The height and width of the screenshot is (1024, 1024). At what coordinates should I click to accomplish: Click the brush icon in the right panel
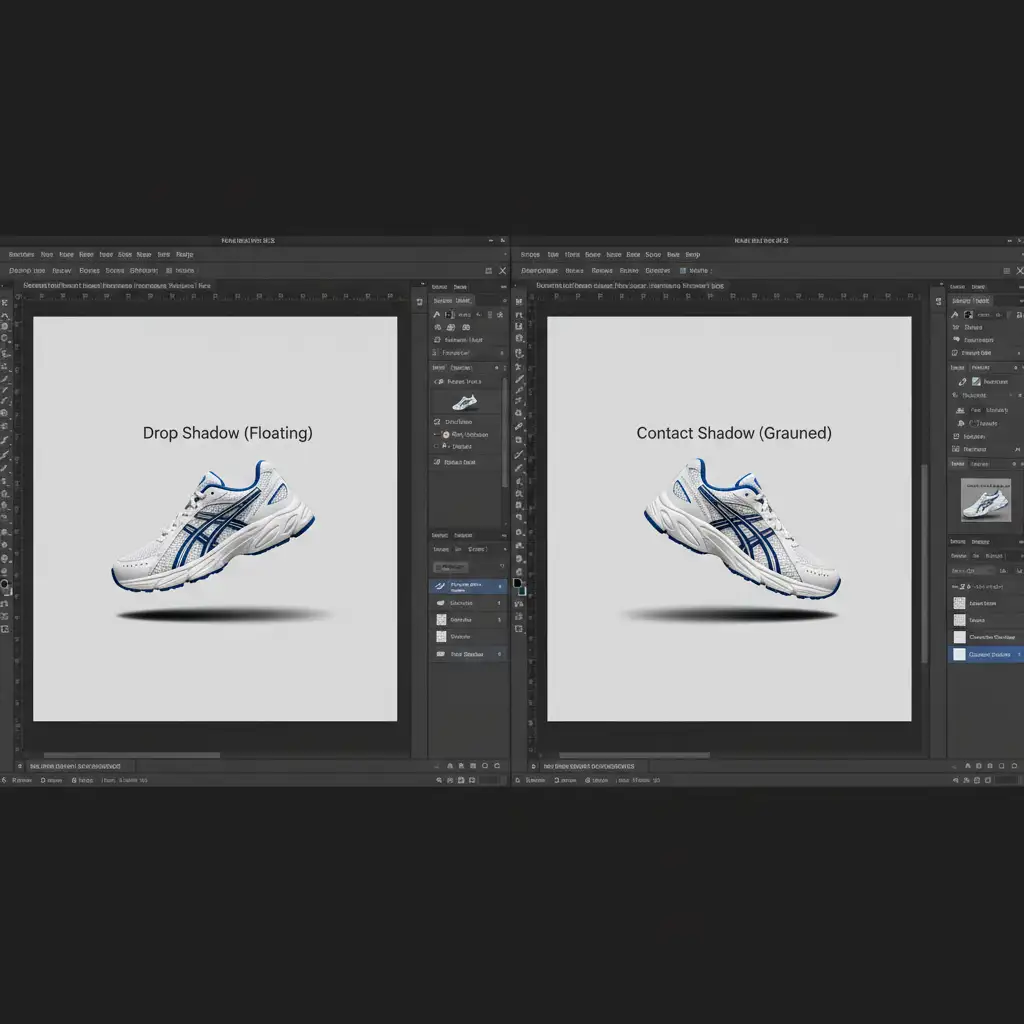[963, 381]
